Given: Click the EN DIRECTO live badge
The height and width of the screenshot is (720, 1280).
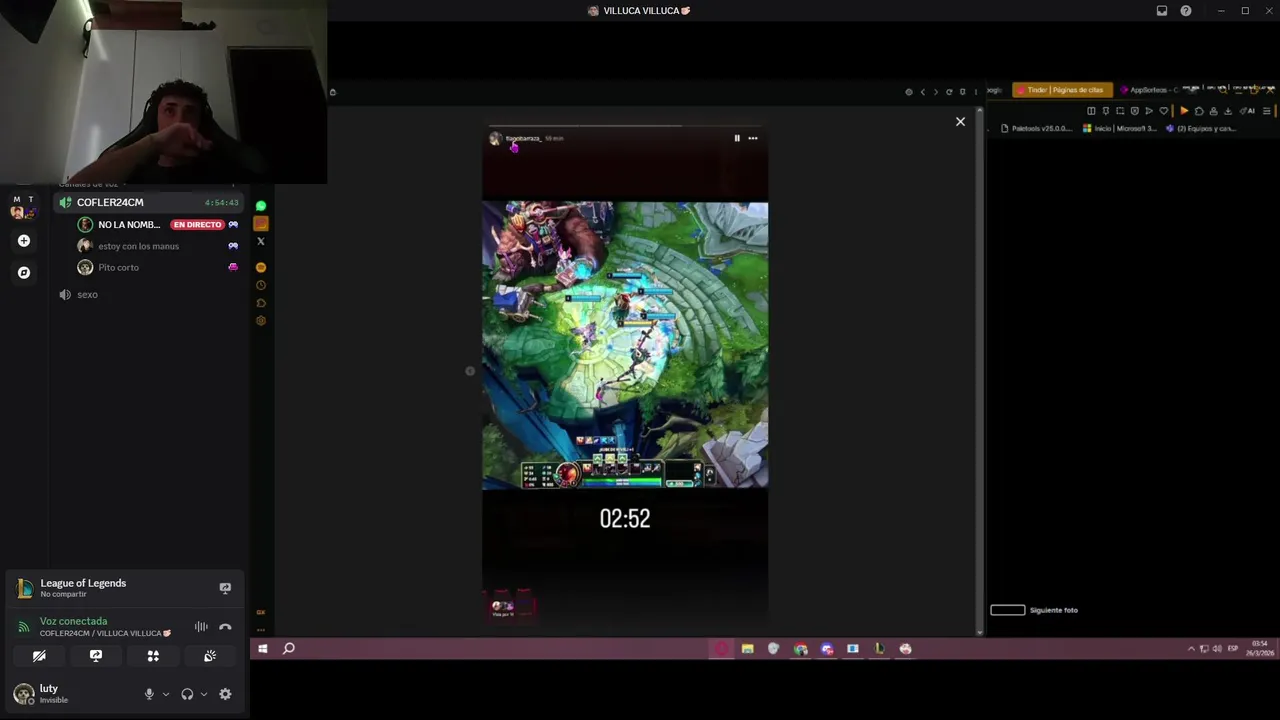Looking at the screenshot, I should tap(197, 225).
